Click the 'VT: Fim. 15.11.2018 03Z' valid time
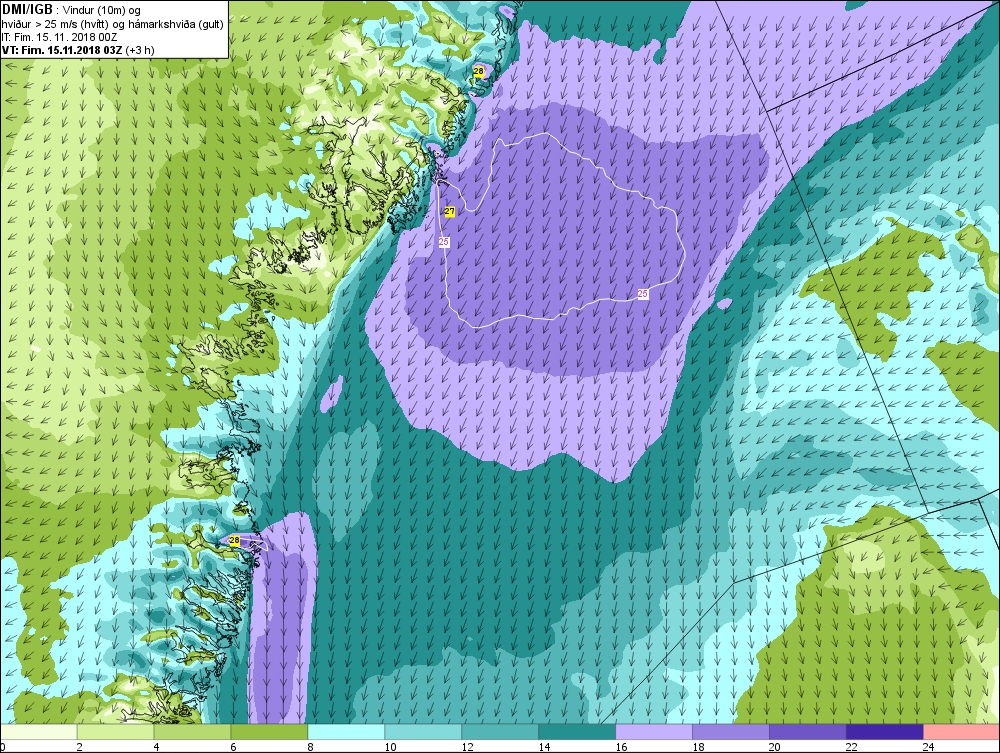 pos(62,50)
